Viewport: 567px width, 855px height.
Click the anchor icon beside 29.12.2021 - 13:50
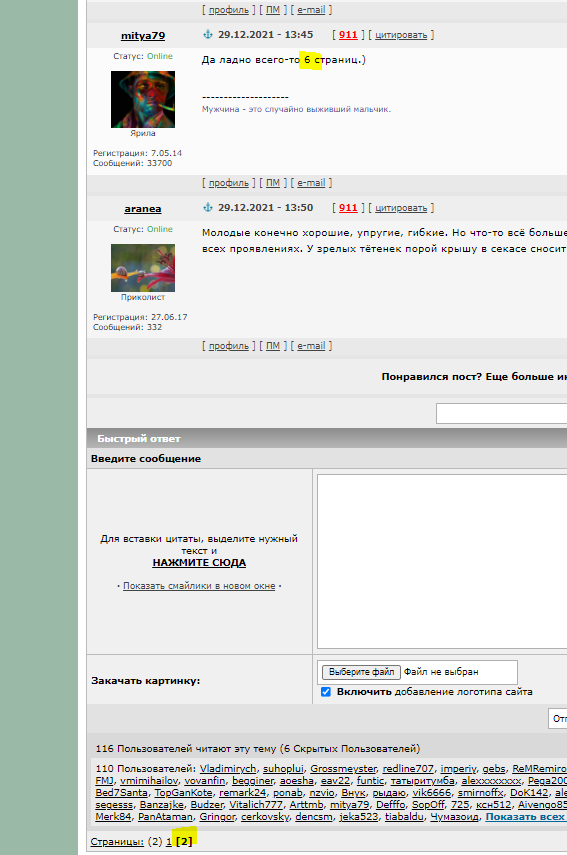[x=208, y=208]
